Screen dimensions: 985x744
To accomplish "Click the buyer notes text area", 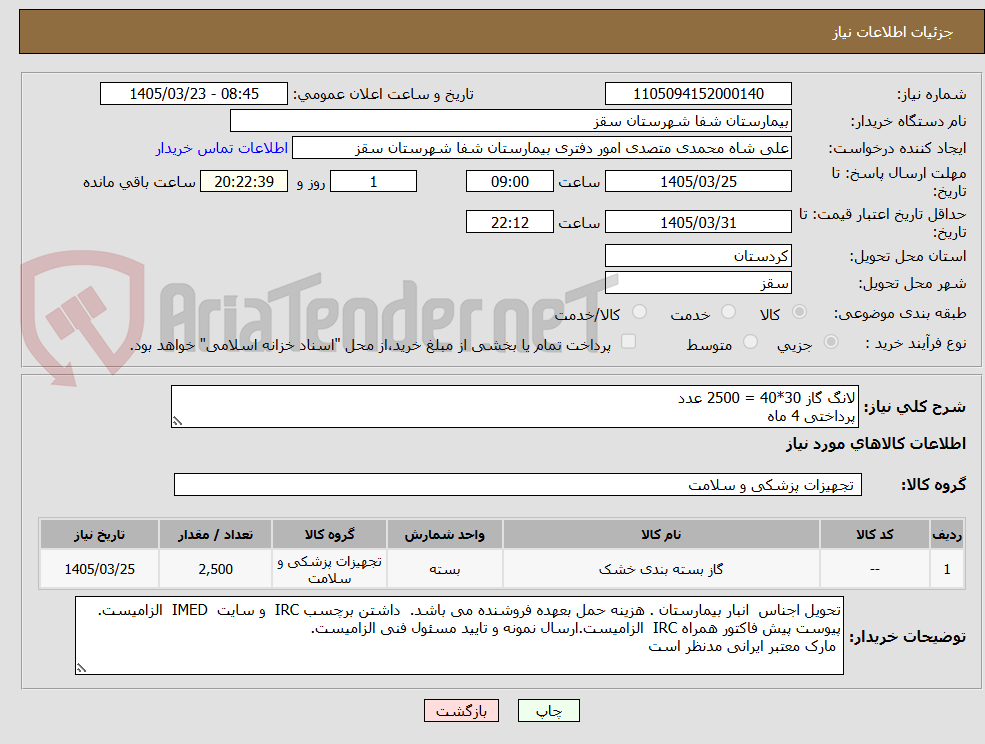I will pos(459,635).
